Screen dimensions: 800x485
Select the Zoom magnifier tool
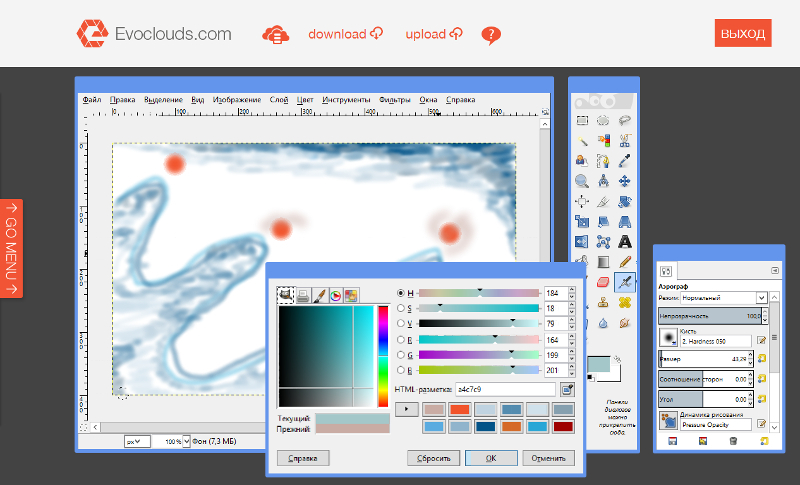[582, 181]
